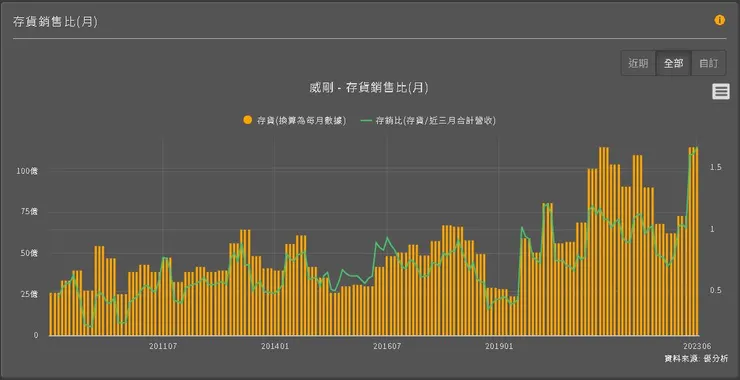The image size is (740, 380).
Task: Click the 50億 y-axis label
Action: point(29,253)
